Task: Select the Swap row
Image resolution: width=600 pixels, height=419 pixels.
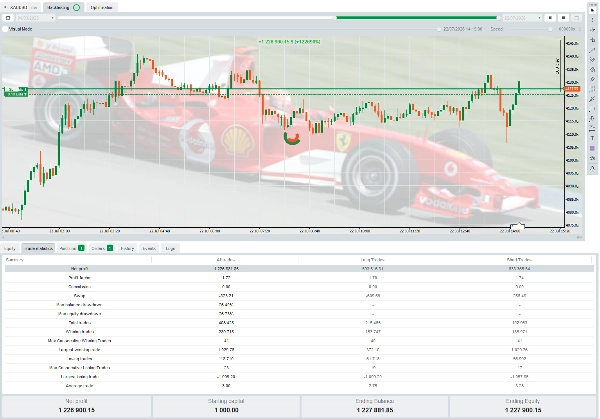Action: click(299, 295)
